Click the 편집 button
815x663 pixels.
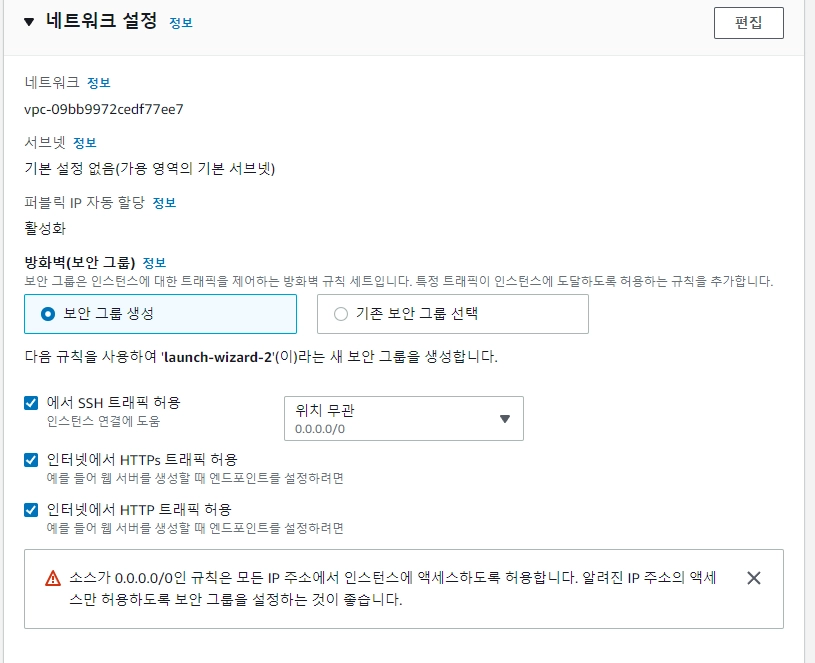[x=748, y=23]
